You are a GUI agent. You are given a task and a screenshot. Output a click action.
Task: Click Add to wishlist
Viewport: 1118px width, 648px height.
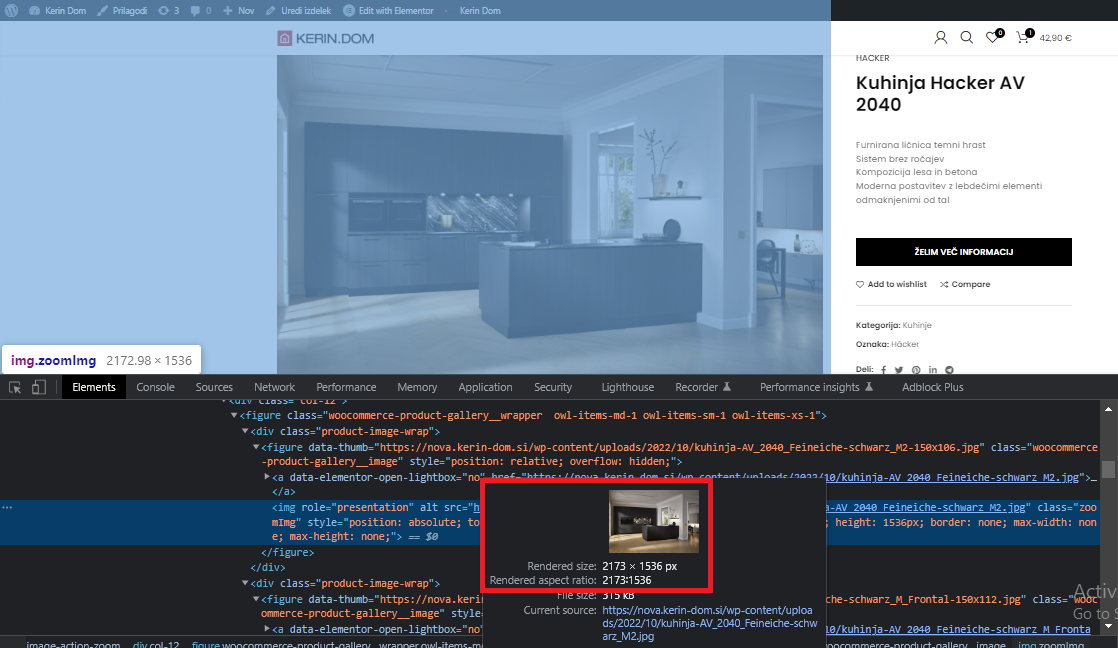pos(891,284)
